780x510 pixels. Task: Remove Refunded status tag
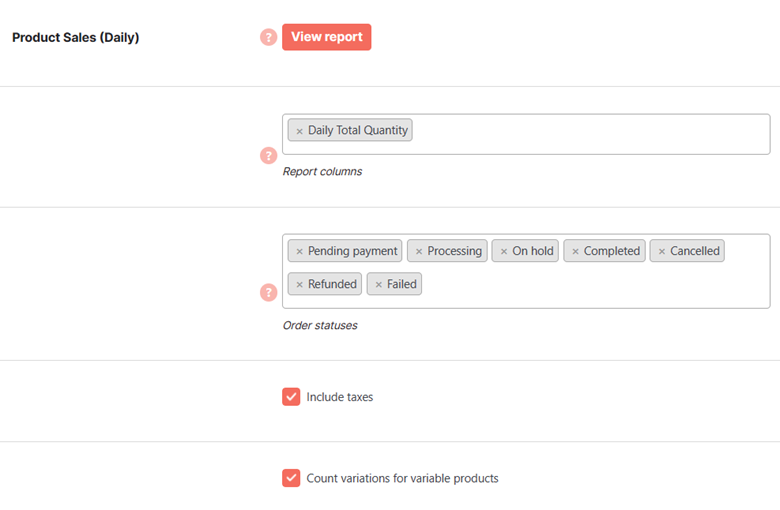click(x=299, y=285)
